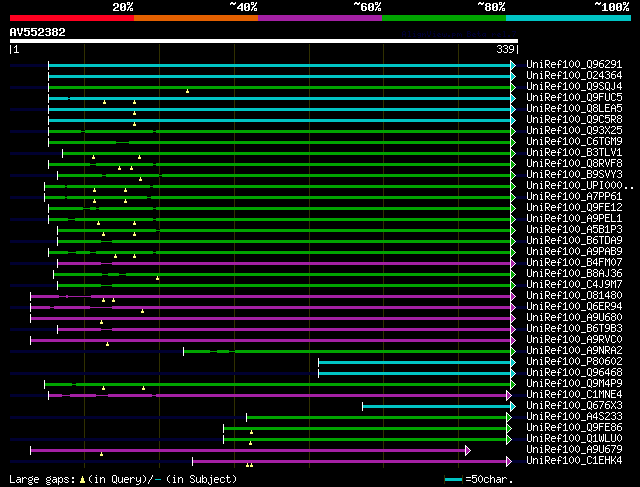Click the UniRef100_Q9FUC5 label
Image resolution: width=640 pixels, height=487 pixels.
pyautogui.click(x=574, y=98)
